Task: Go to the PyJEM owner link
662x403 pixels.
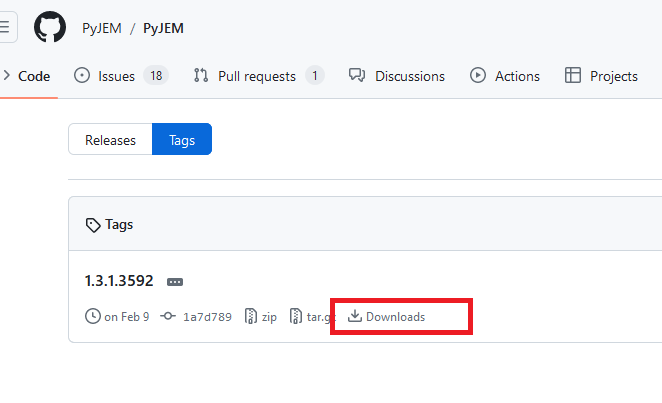Action: [x=102, y=28]
